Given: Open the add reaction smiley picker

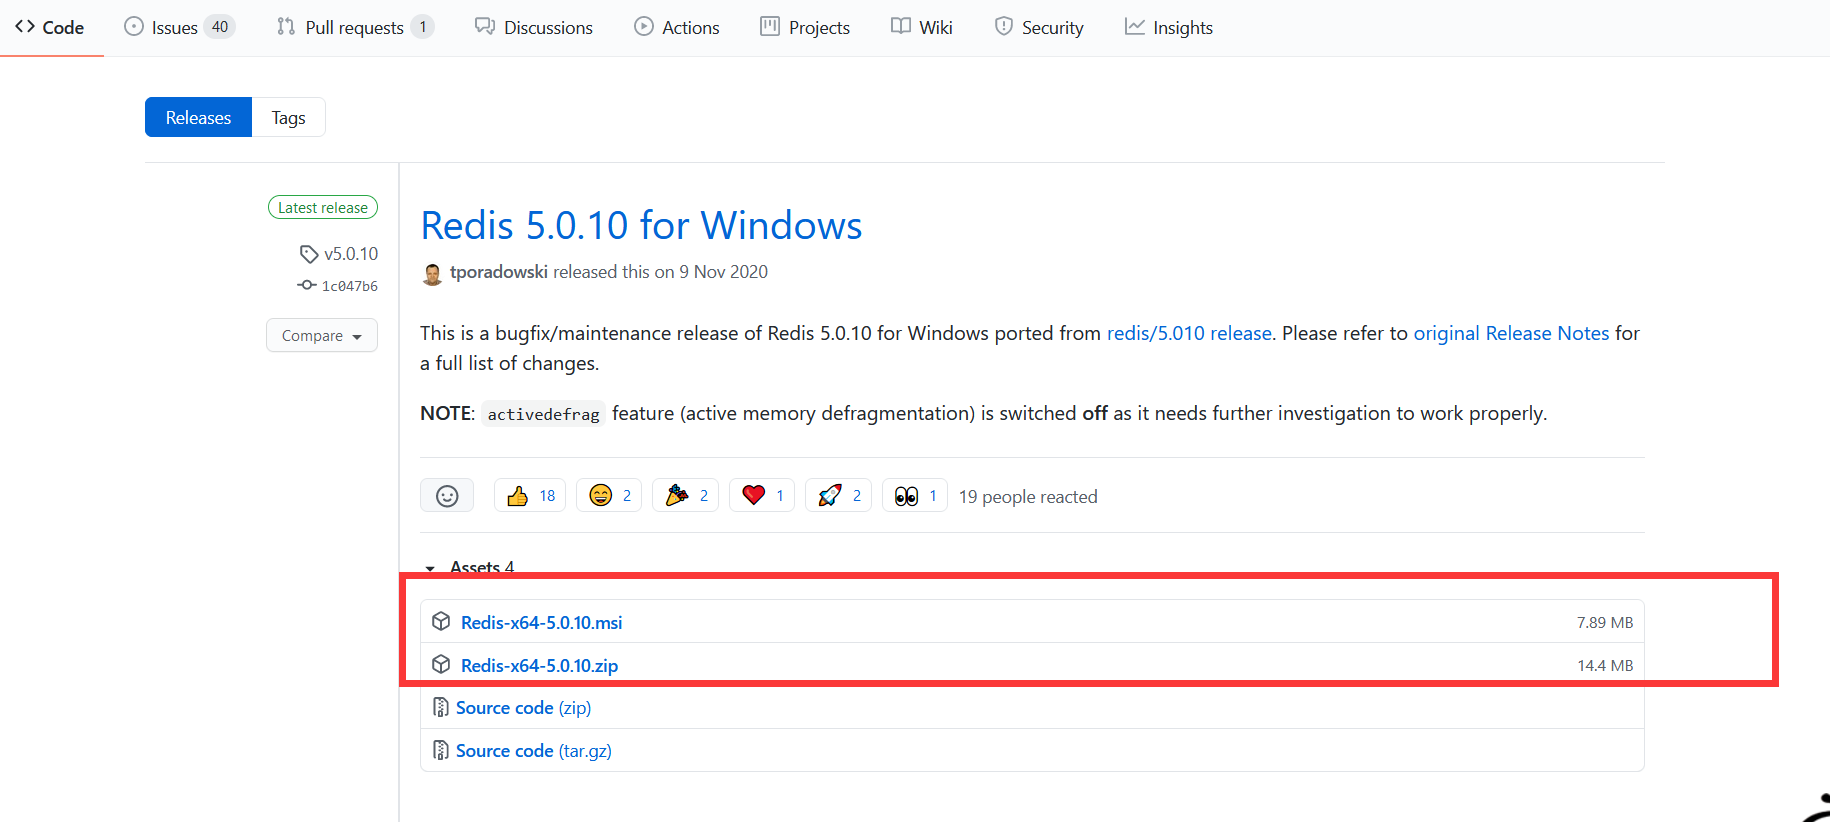Looking at the screenshot, I should coord(447,495).
